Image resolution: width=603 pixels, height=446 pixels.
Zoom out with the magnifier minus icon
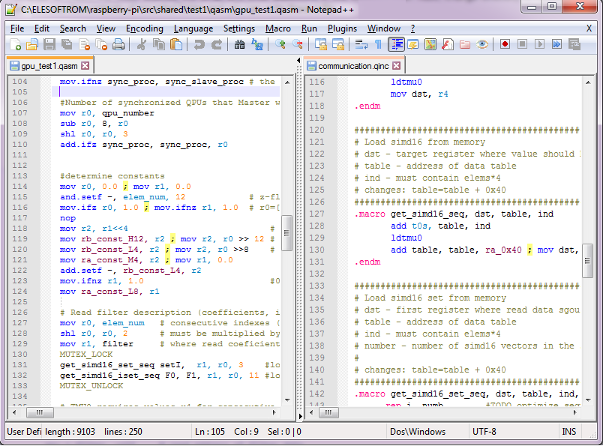pyautogui.click(x=297, y=45)
